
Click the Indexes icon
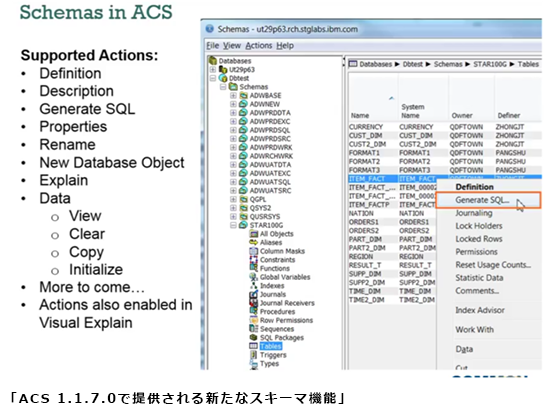coord(254,286)
